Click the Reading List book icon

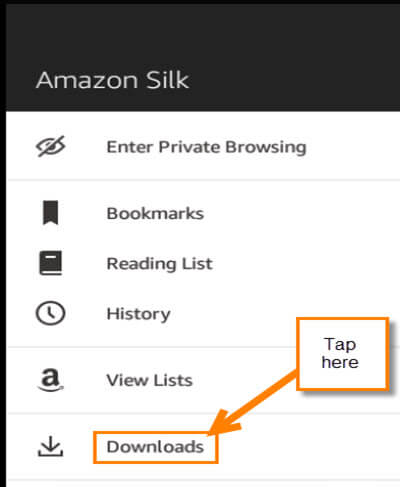[x=51, y=263]
